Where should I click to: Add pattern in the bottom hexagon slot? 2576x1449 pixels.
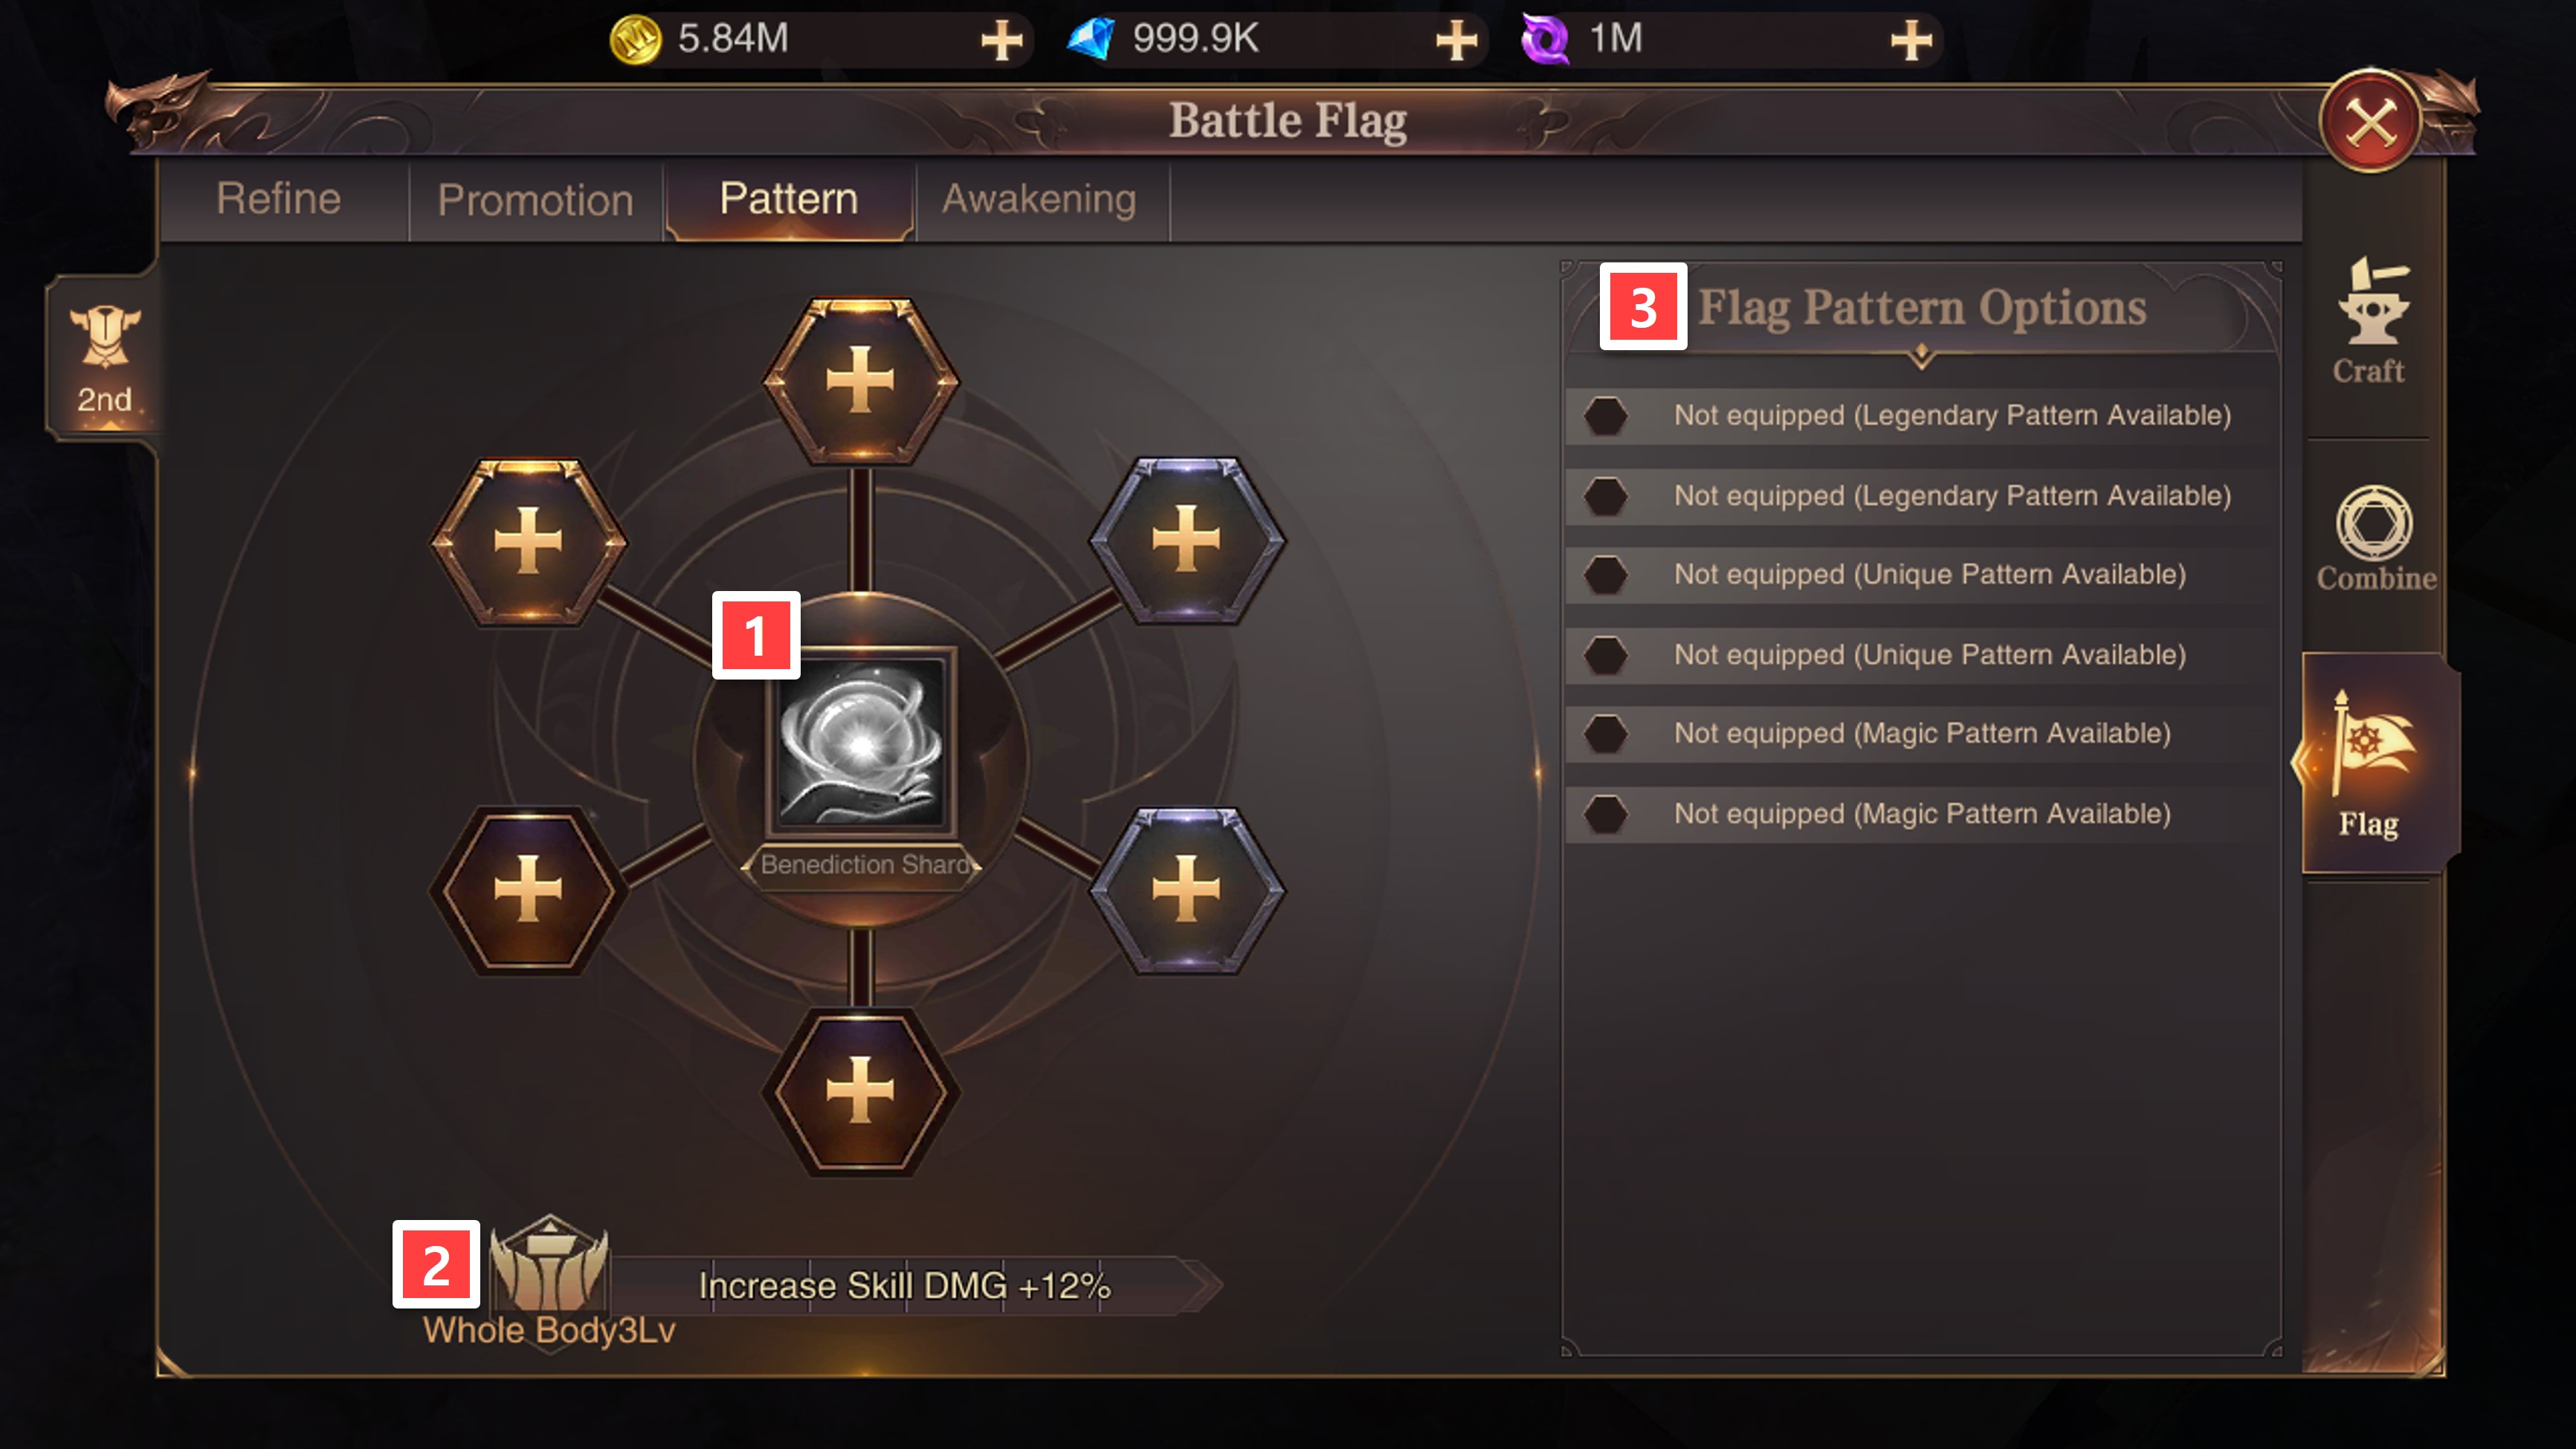tap(860, 1091)
